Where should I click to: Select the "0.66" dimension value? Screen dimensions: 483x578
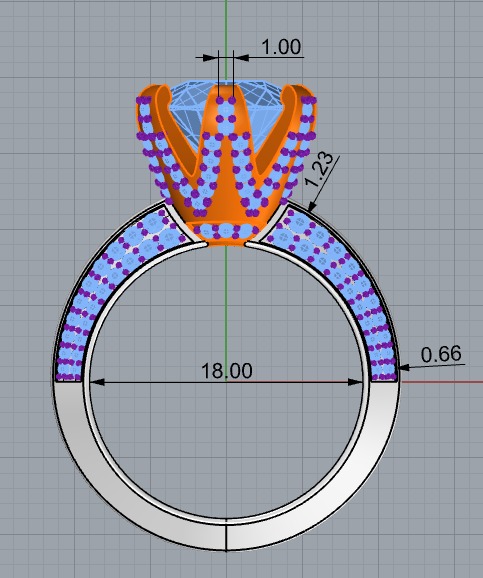(x=441, y=354)
